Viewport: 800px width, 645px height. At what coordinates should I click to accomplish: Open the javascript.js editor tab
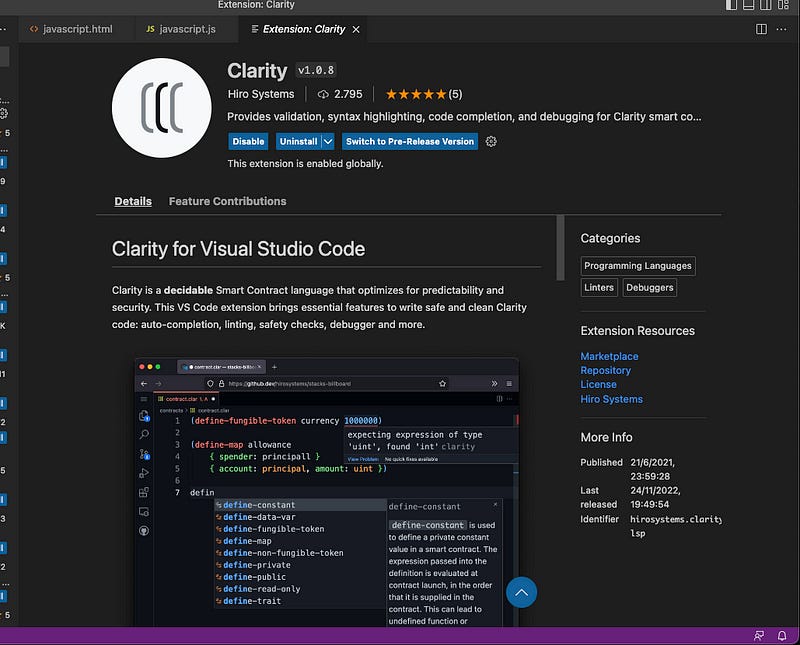(x=181, y=29)
